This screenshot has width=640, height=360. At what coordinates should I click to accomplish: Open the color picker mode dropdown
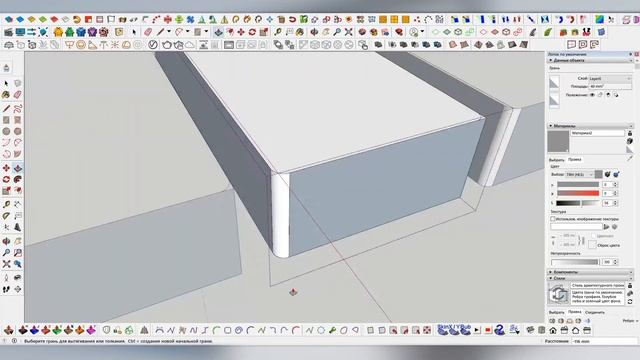click(579, 174)
